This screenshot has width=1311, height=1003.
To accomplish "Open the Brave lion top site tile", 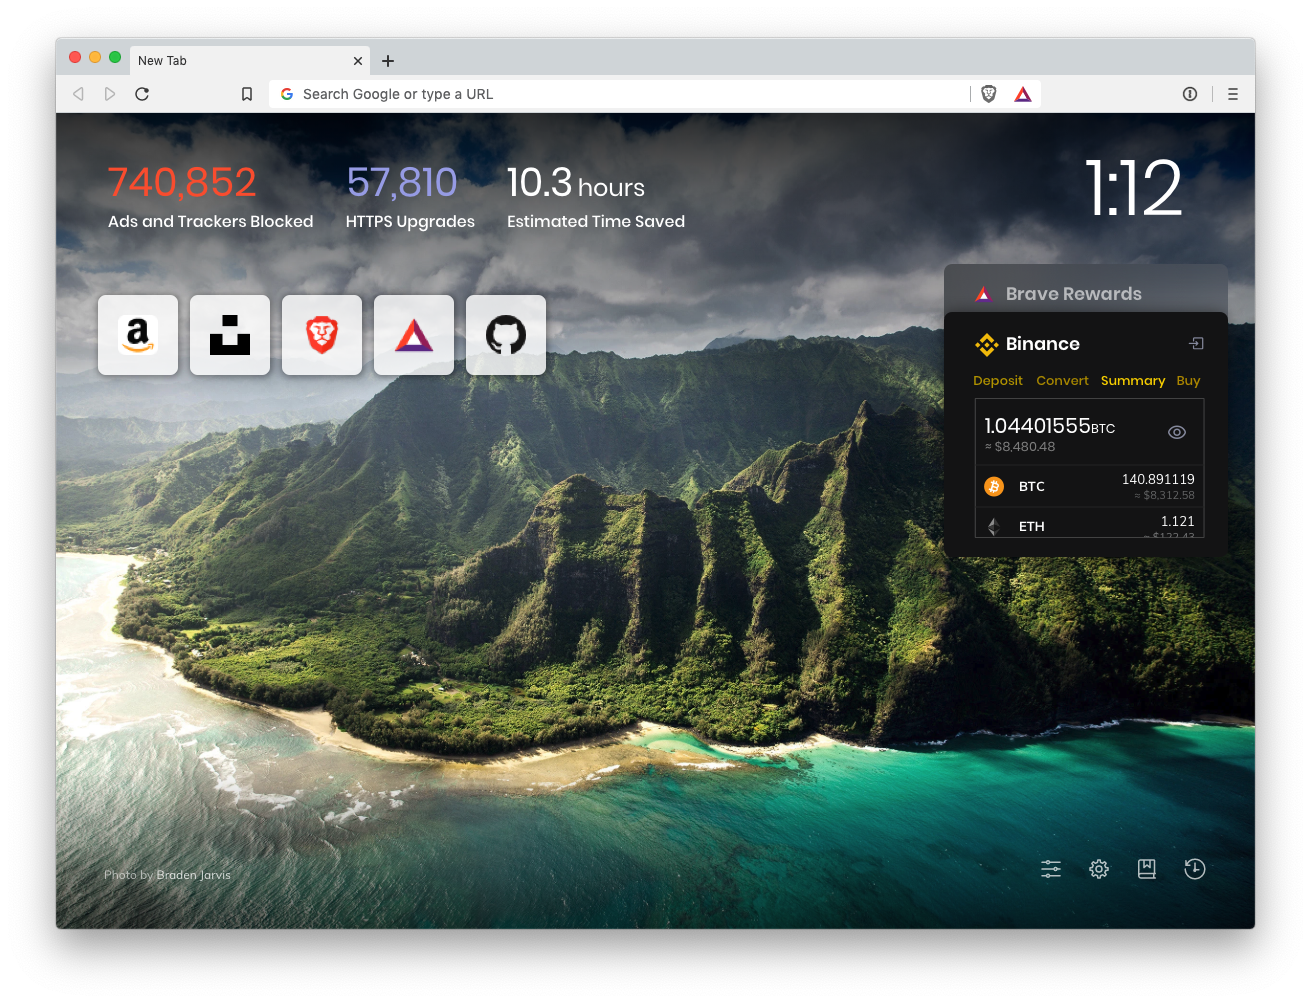I will pos(322,335).
